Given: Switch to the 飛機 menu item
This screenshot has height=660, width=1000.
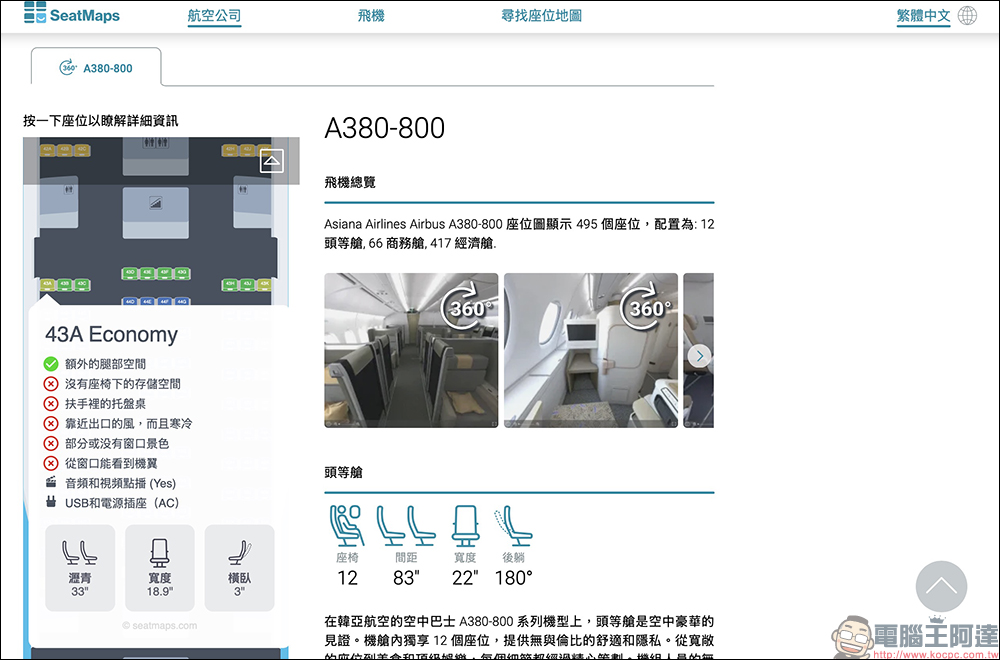Looking at the screenshot, I should pos(371,16).
